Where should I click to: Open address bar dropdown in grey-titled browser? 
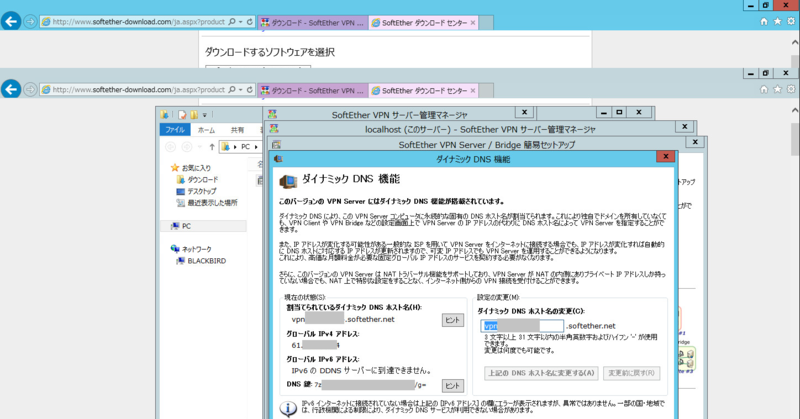(240, 90)
